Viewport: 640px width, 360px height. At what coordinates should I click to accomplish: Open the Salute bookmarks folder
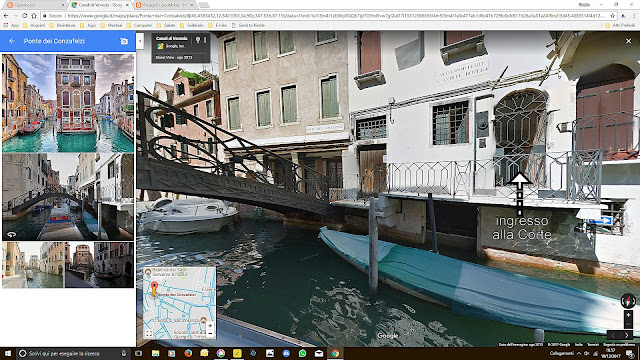pyautogui.click(x=166, y=25)
